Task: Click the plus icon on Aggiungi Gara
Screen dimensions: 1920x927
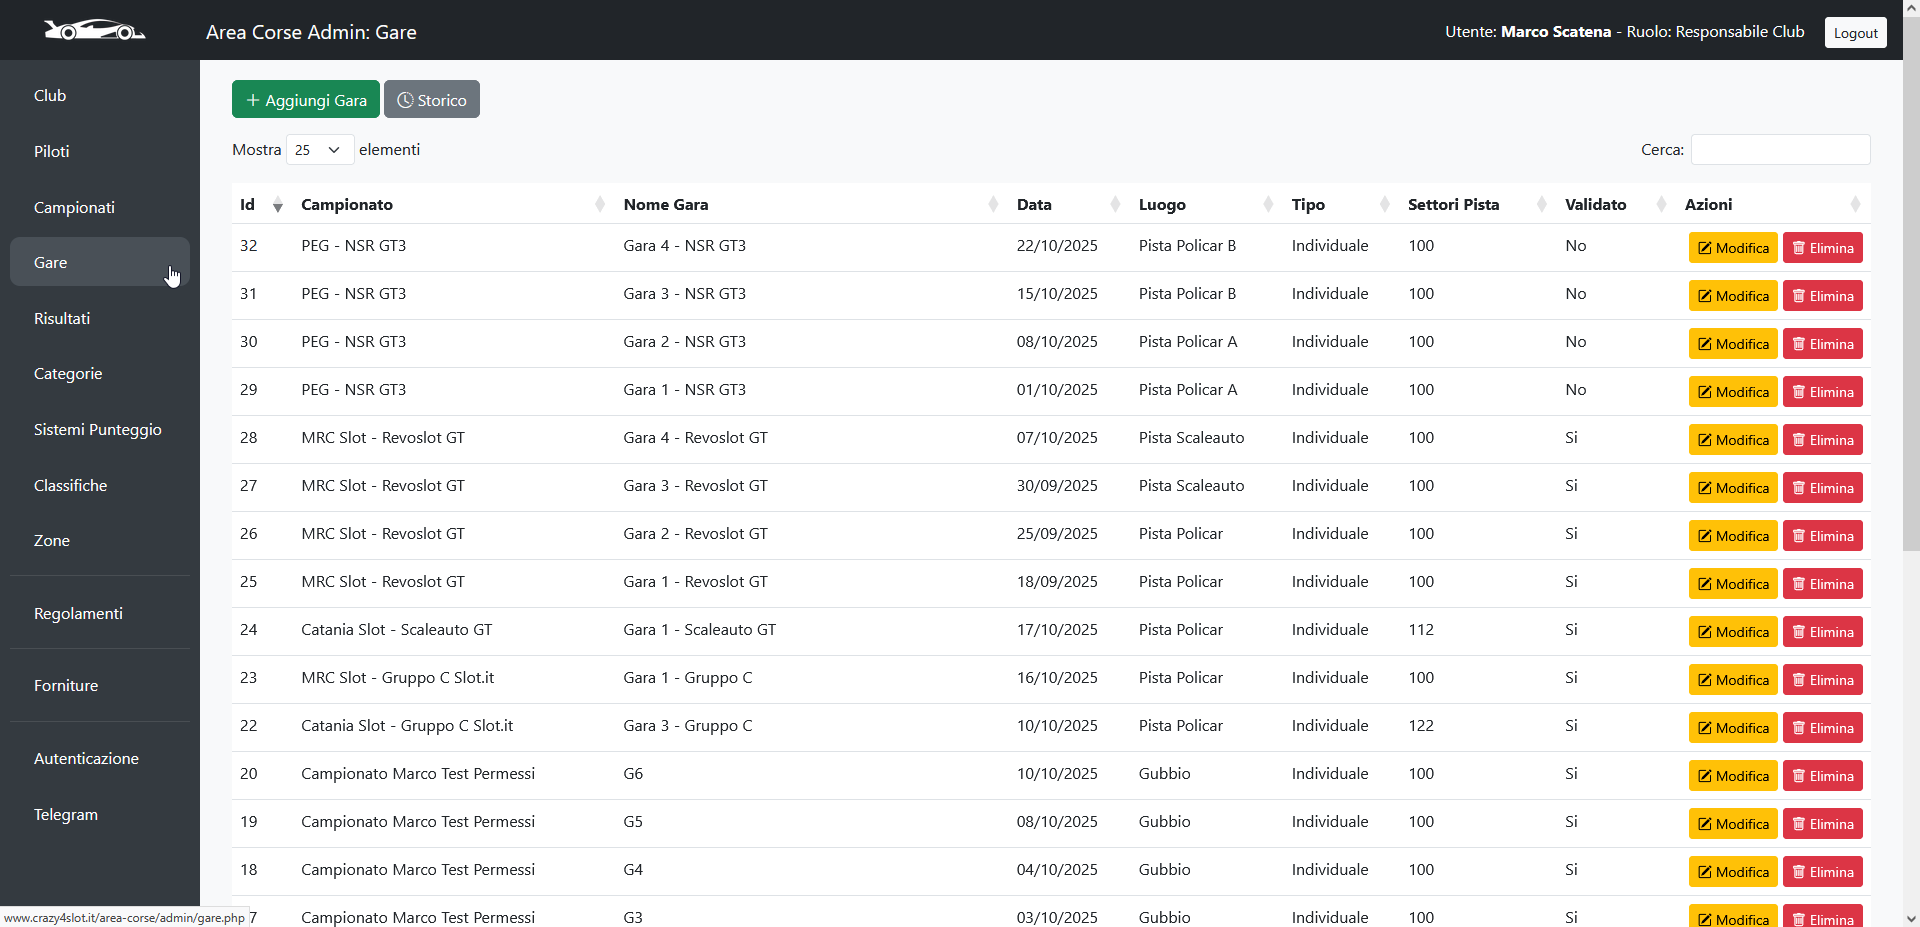Action: point(252,99)
